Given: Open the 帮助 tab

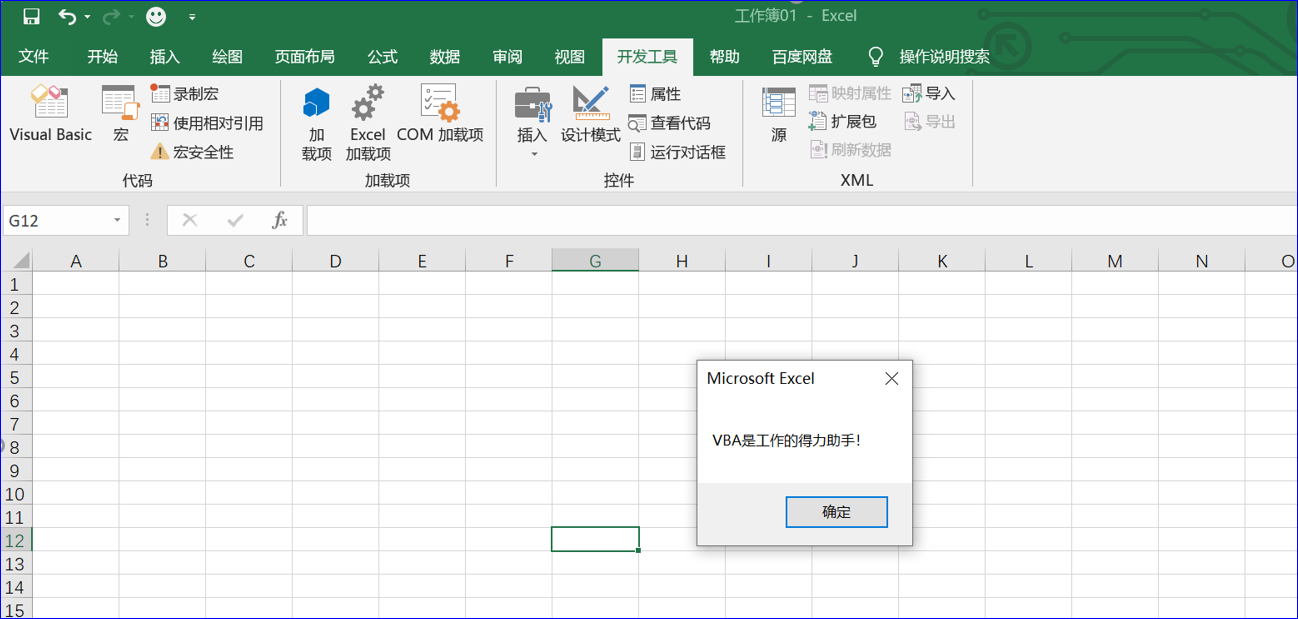Looking at the screenshot, I should pyautogui.click(x=725, y=57).
